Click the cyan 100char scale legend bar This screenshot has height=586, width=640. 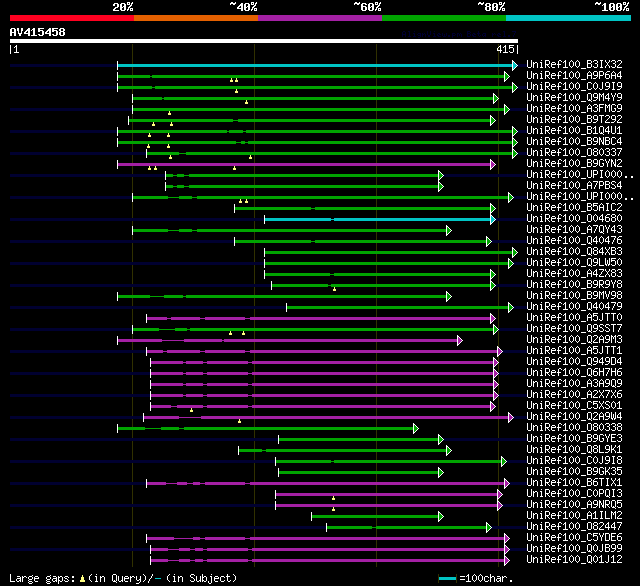click(447, 578)
